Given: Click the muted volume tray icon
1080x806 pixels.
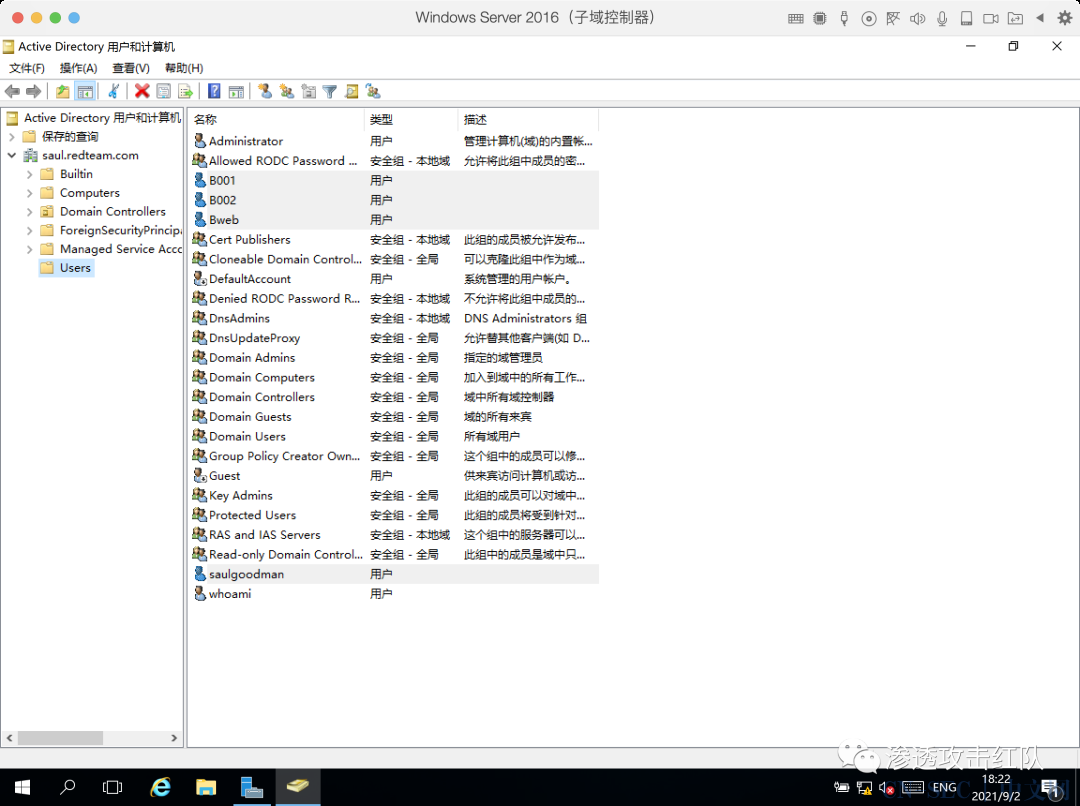Looking at the screenshot, I should 886,787.
